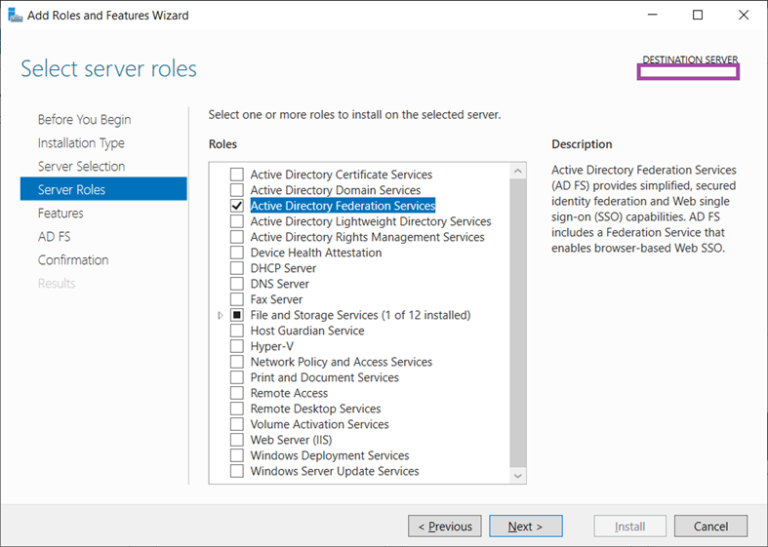Viewport: 768px width, 547px height.
Task: Check Host Guardian Service checkbox
Action: pyautogui.click(x=237, y=331)
